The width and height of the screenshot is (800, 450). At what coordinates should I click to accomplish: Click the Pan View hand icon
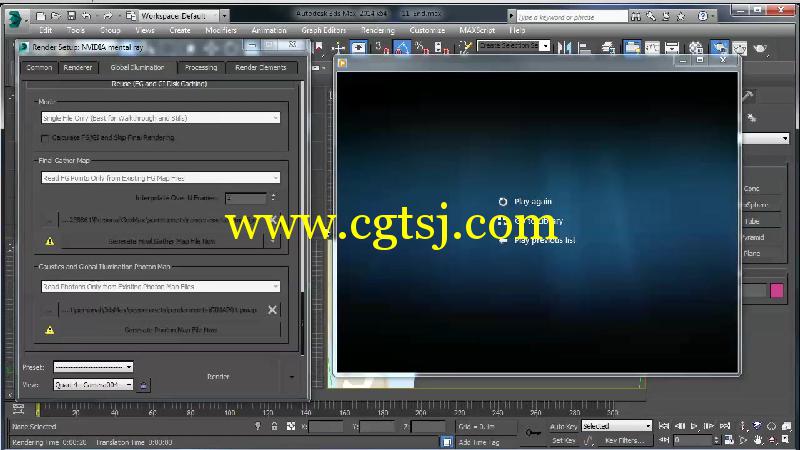[758, 440]
